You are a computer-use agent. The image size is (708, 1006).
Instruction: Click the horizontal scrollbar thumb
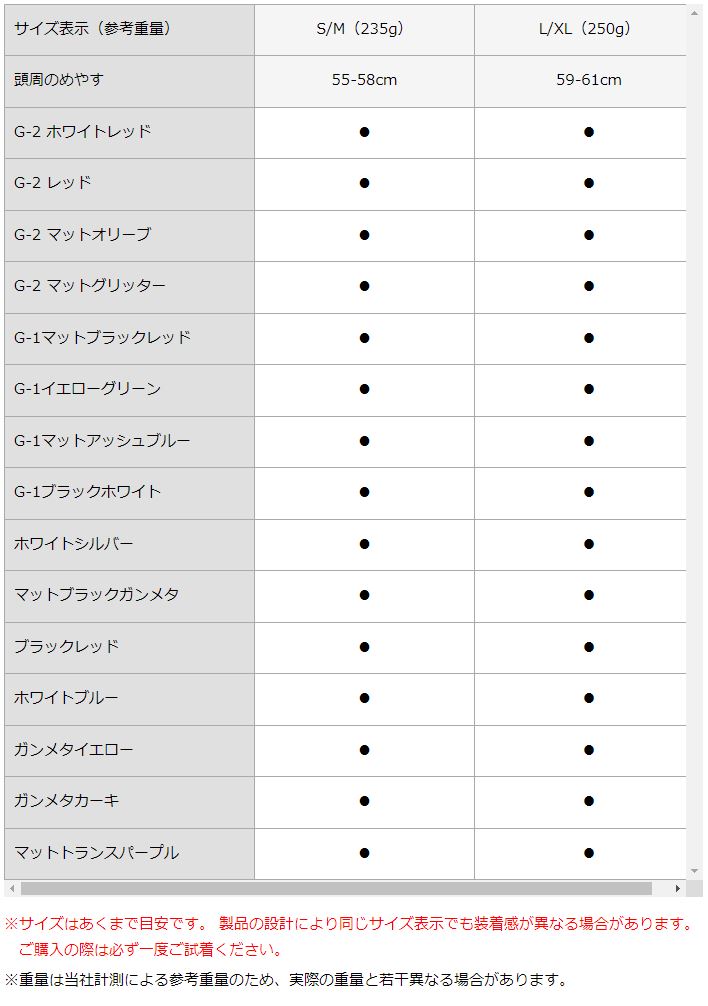click(337, 889)
